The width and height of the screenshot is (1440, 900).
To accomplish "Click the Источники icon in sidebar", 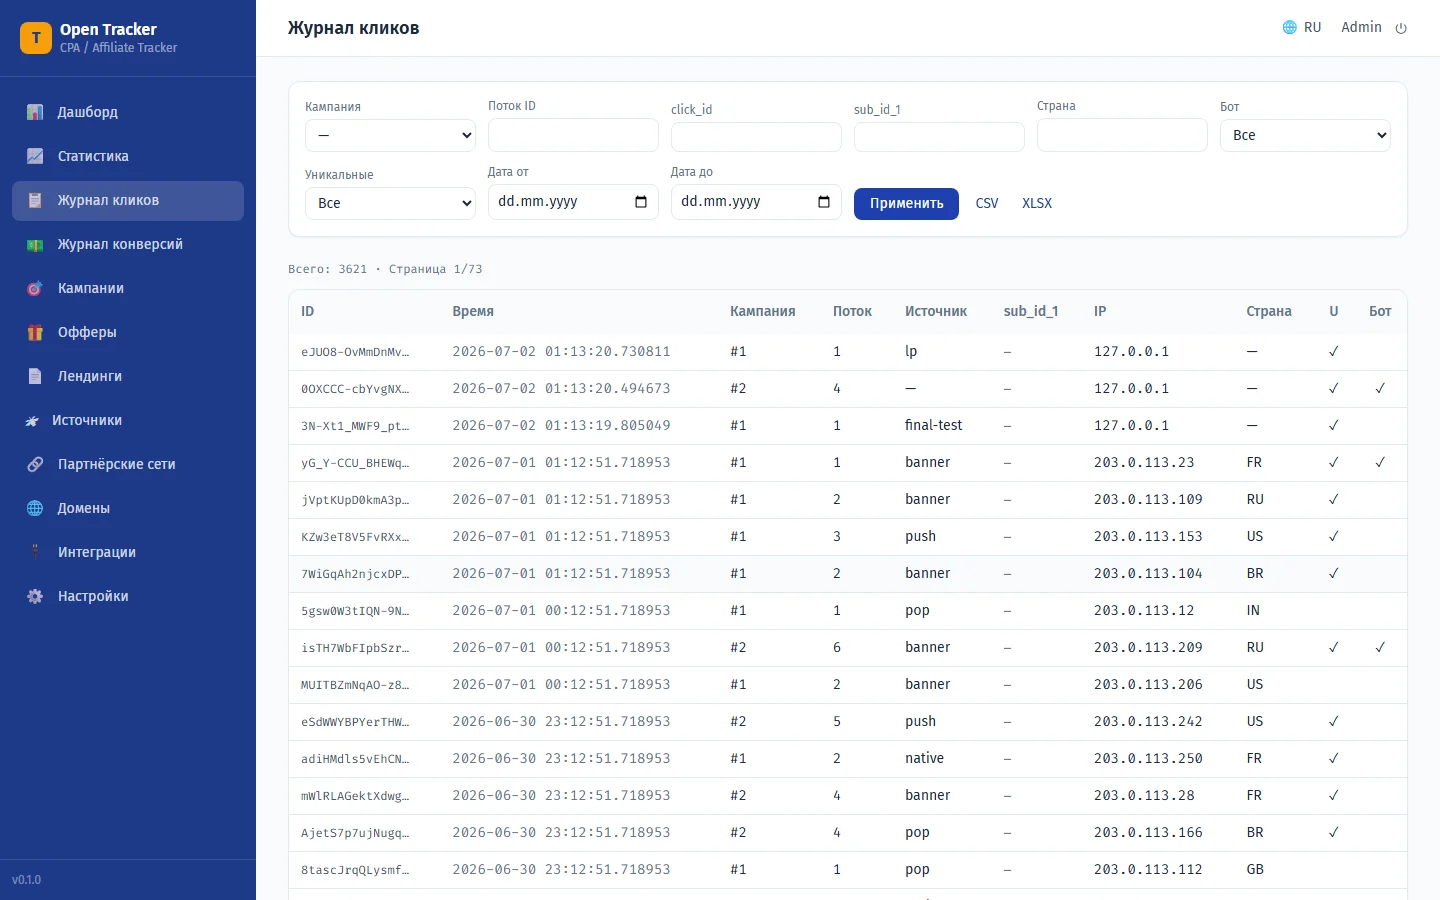I will coord(32,420).
